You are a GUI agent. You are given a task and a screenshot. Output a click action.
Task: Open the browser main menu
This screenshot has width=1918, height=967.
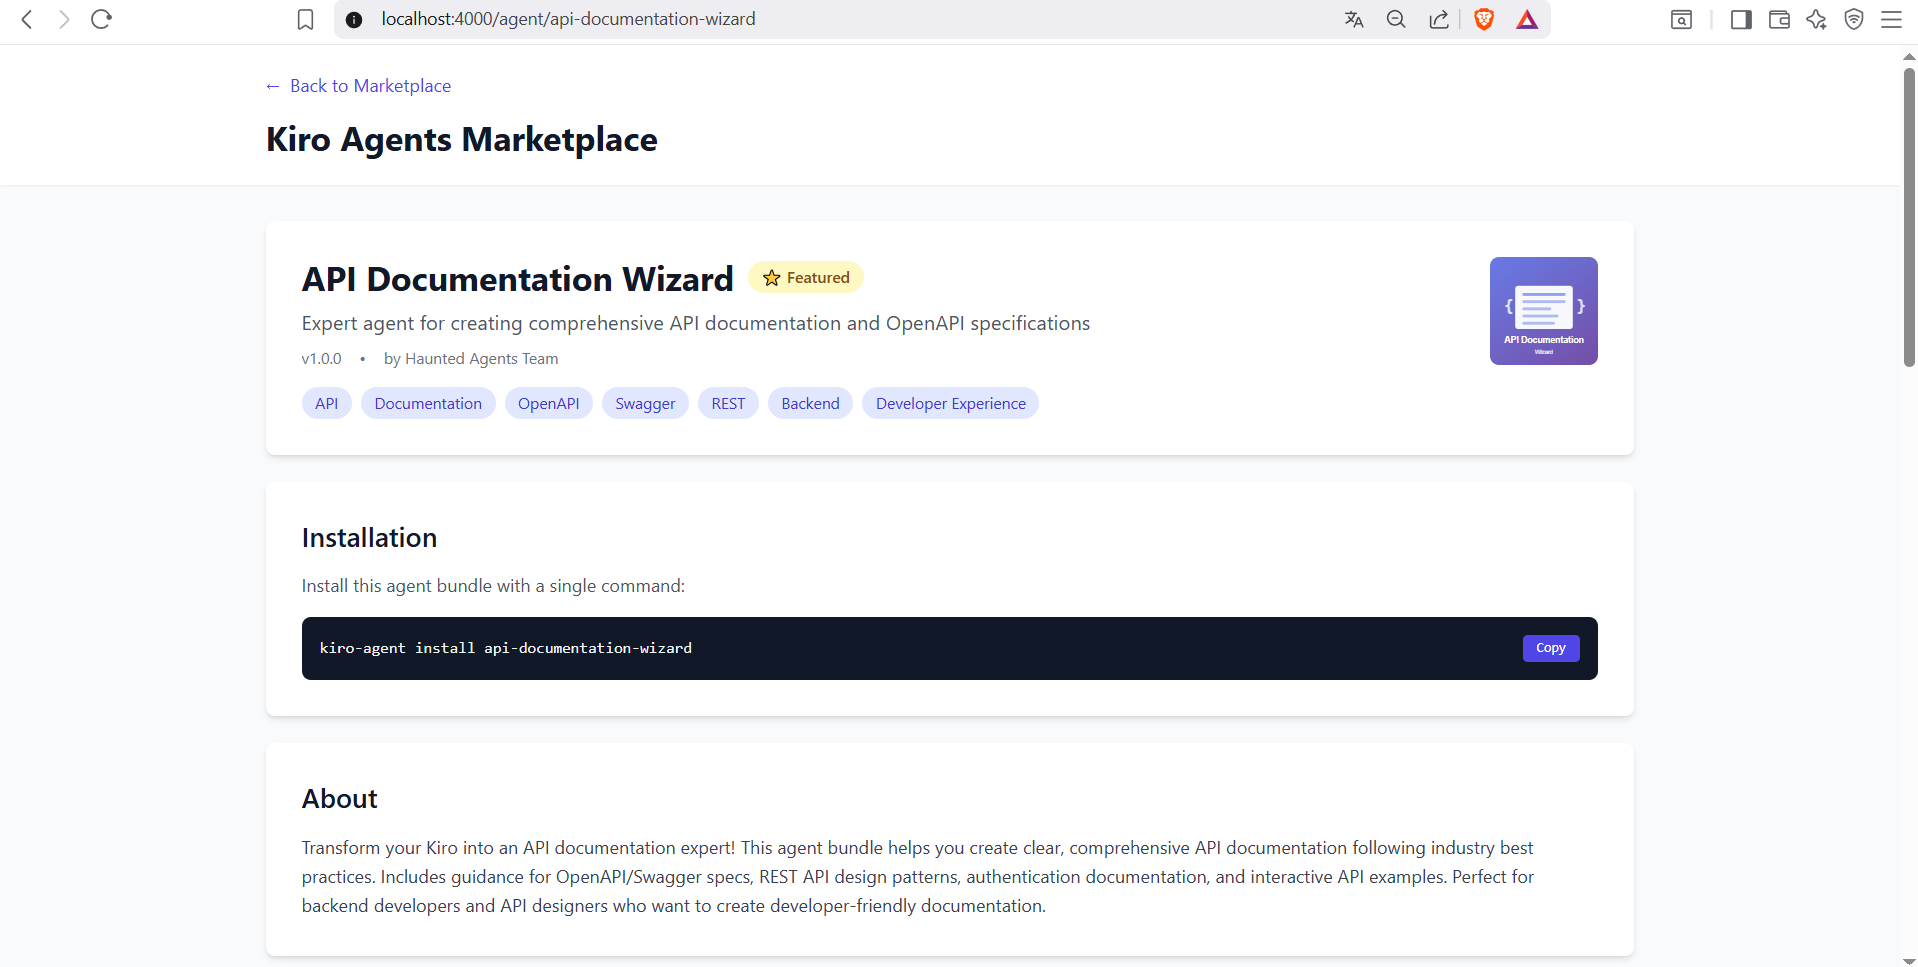click(x=1891, y=19)
